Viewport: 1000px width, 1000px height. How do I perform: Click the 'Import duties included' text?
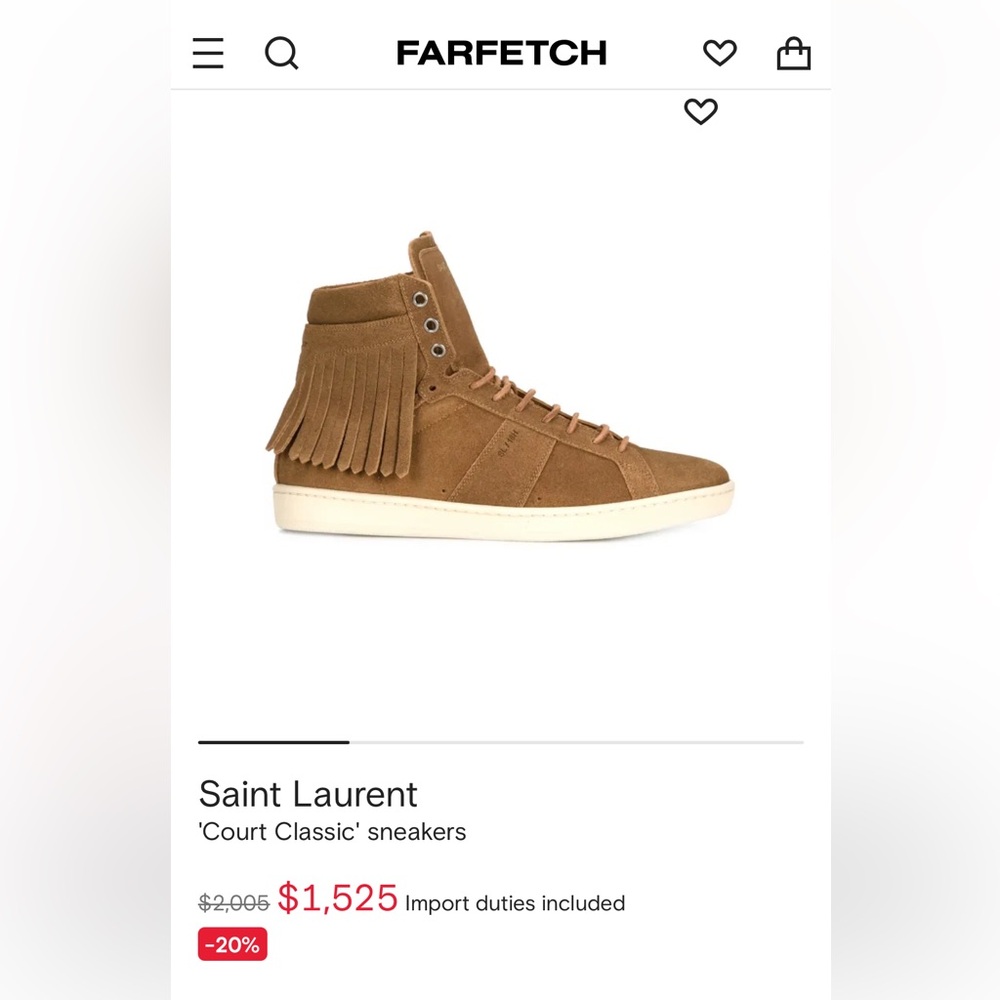tap(513, 902)
